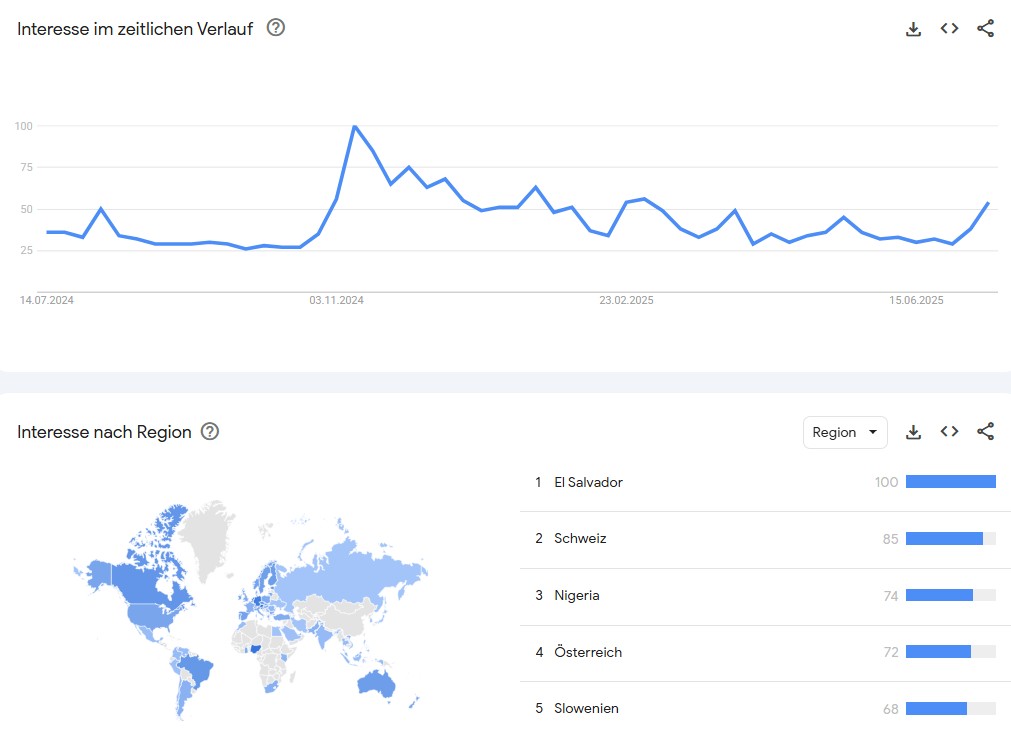Image resolution: width=1011 pixels, height=733 pixels.
Task: Open the Region dropdown selector
Action: pos(845,432)
